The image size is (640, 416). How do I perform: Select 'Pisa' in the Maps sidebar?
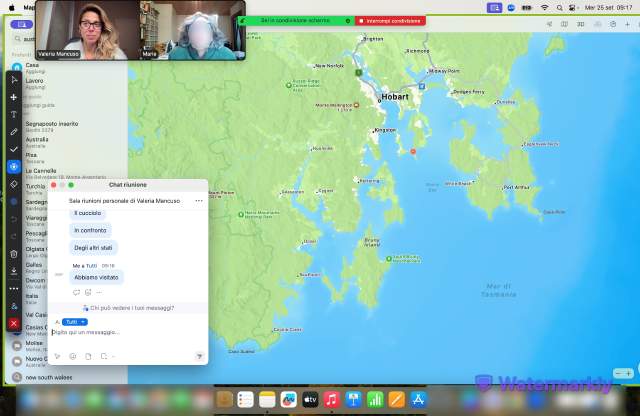pyautogui.click(x=32, y=155)
